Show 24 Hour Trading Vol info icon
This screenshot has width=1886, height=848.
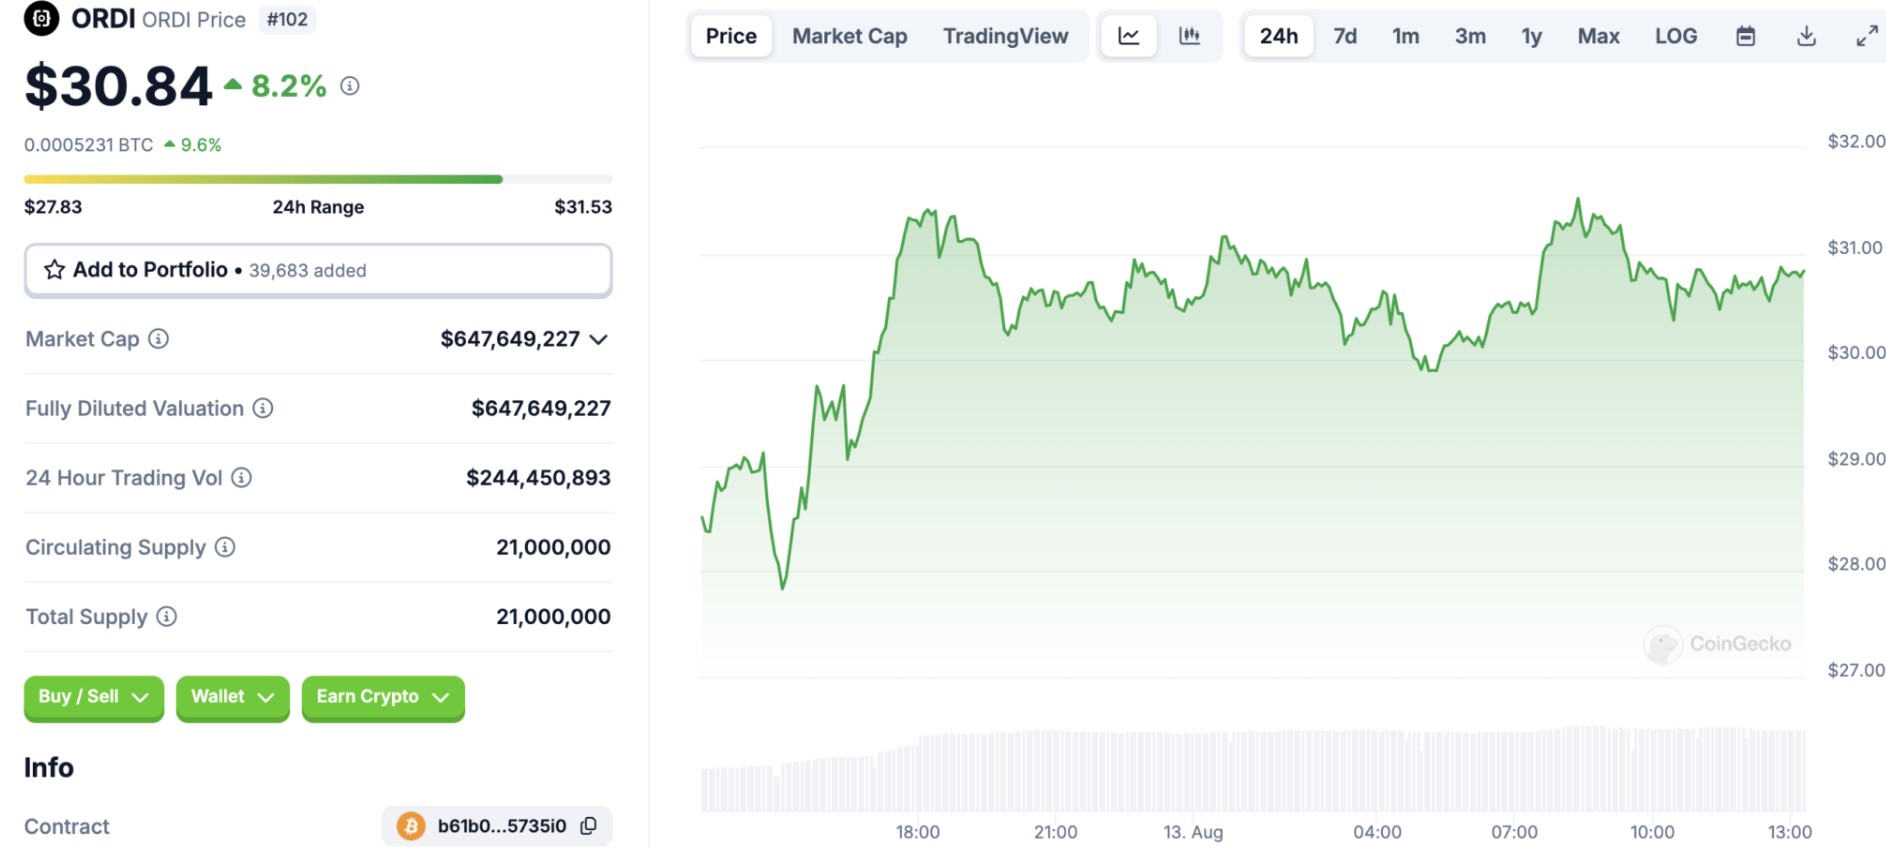tap(242, 478)
